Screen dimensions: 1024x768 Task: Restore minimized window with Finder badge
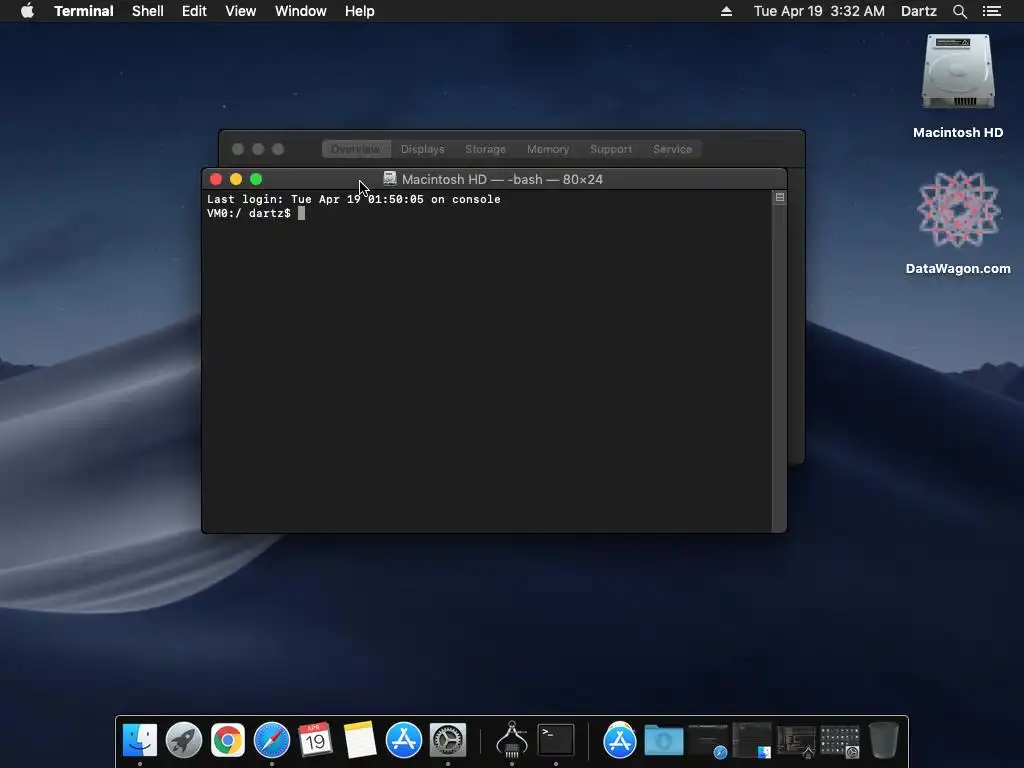click(x=752, y=740)
